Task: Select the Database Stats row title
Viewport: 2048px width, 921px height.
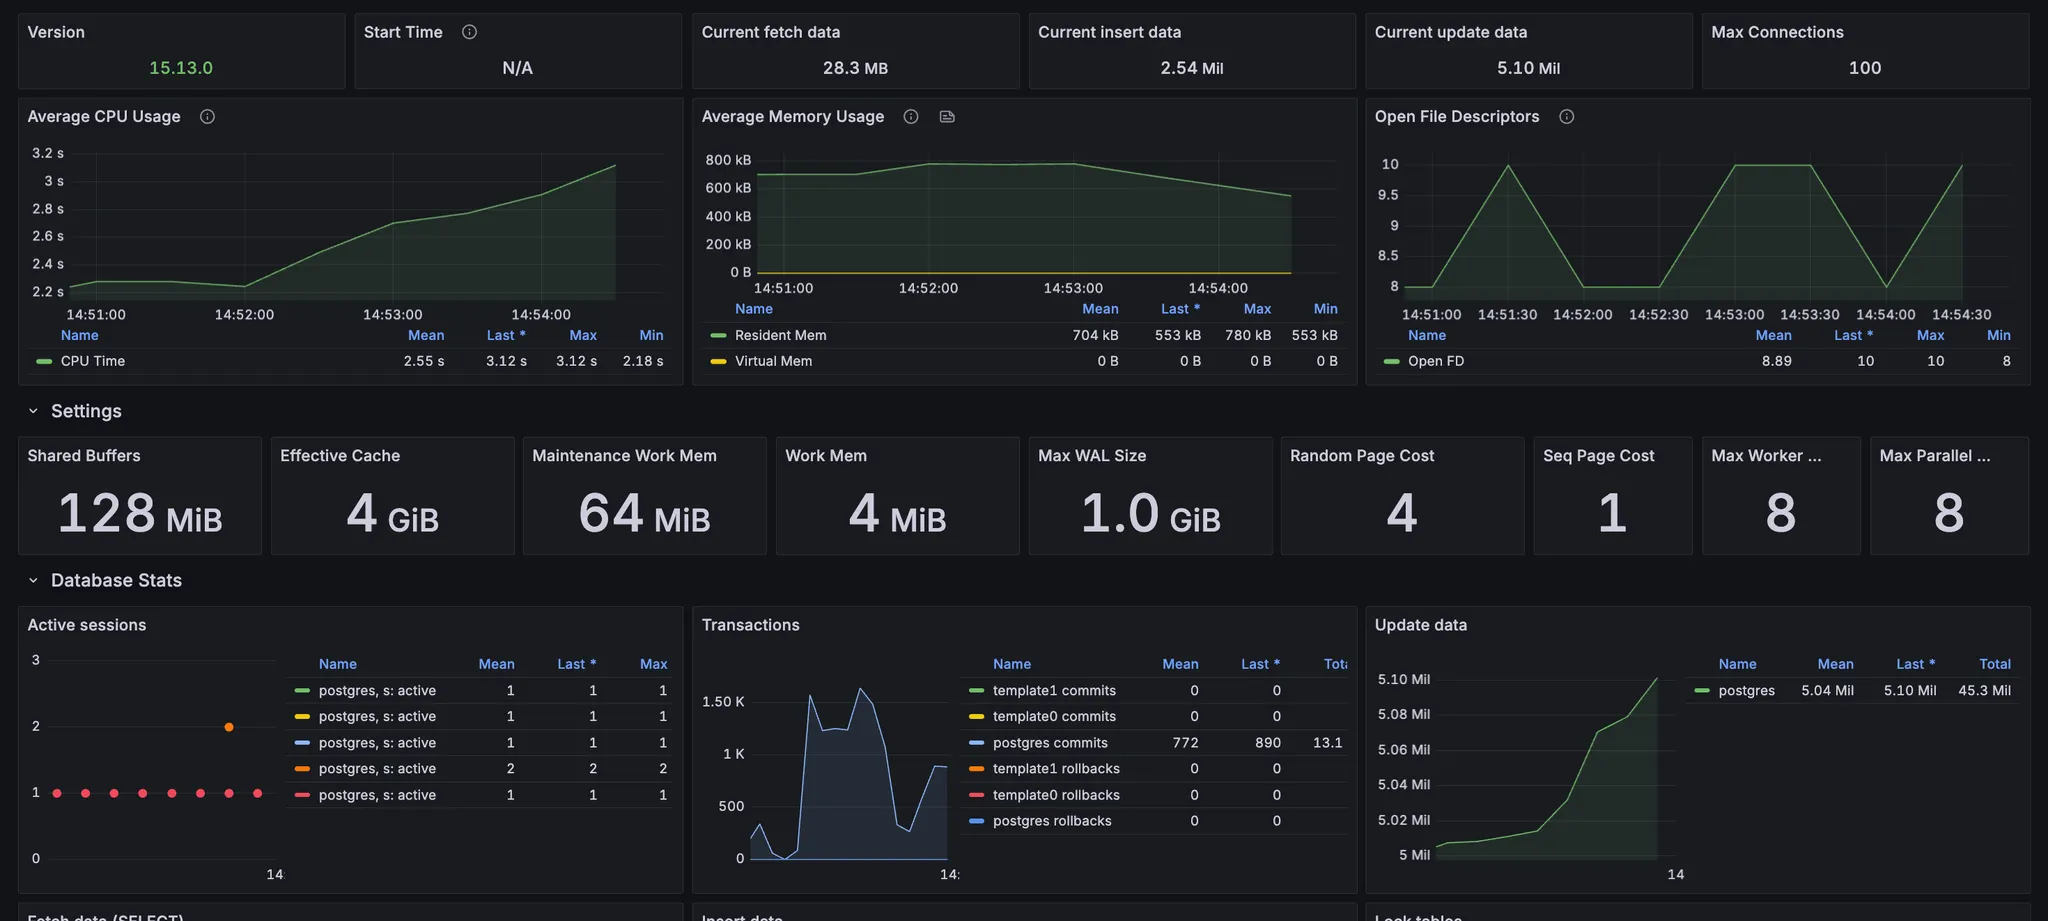Action: point(116,580)
